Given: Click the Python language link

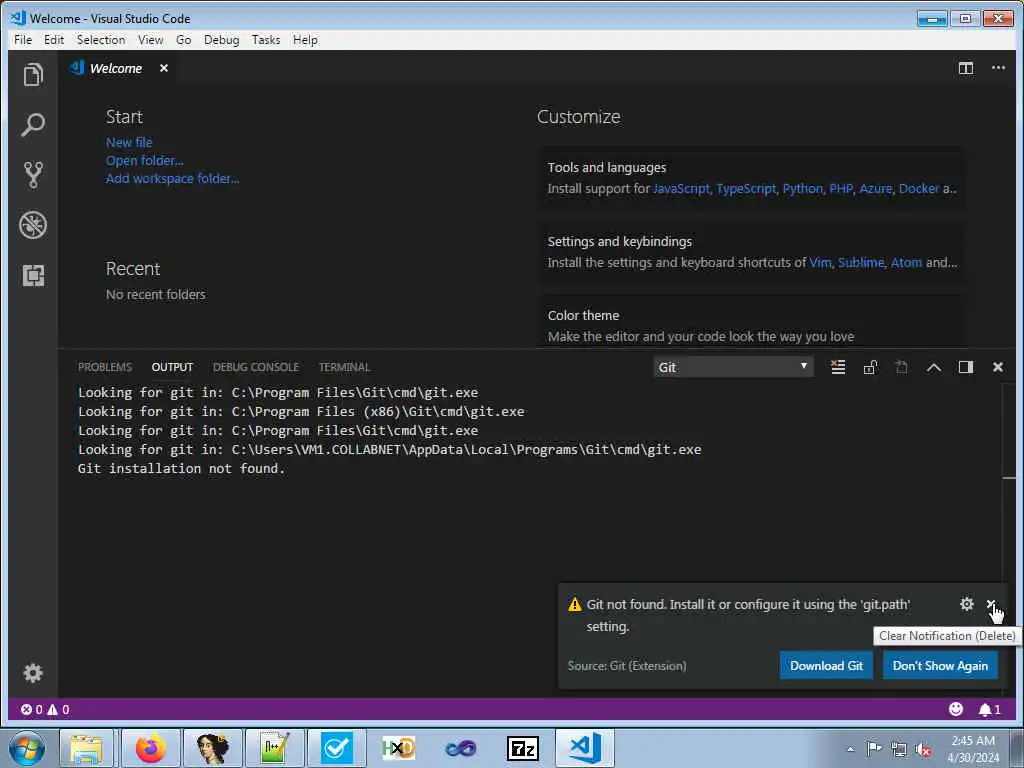Looking at the screenshot, I should coord(803,189).
